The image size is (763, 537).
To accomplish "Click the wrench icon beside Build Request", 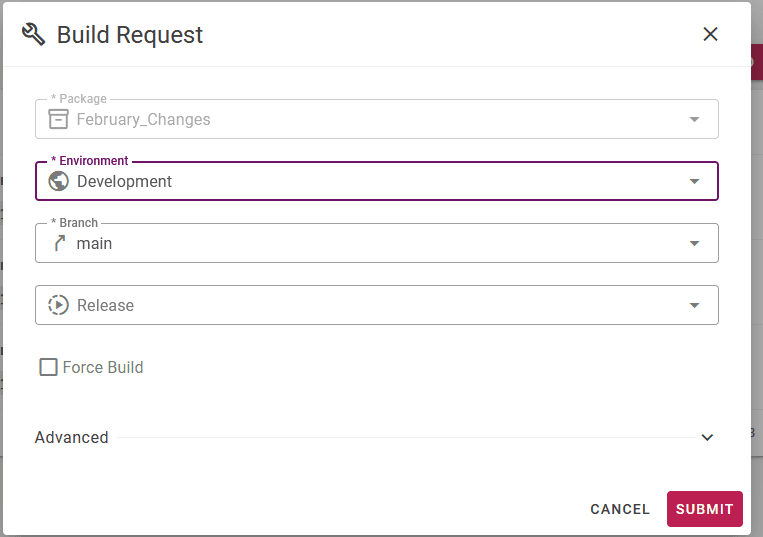I will tap(34, 35).
